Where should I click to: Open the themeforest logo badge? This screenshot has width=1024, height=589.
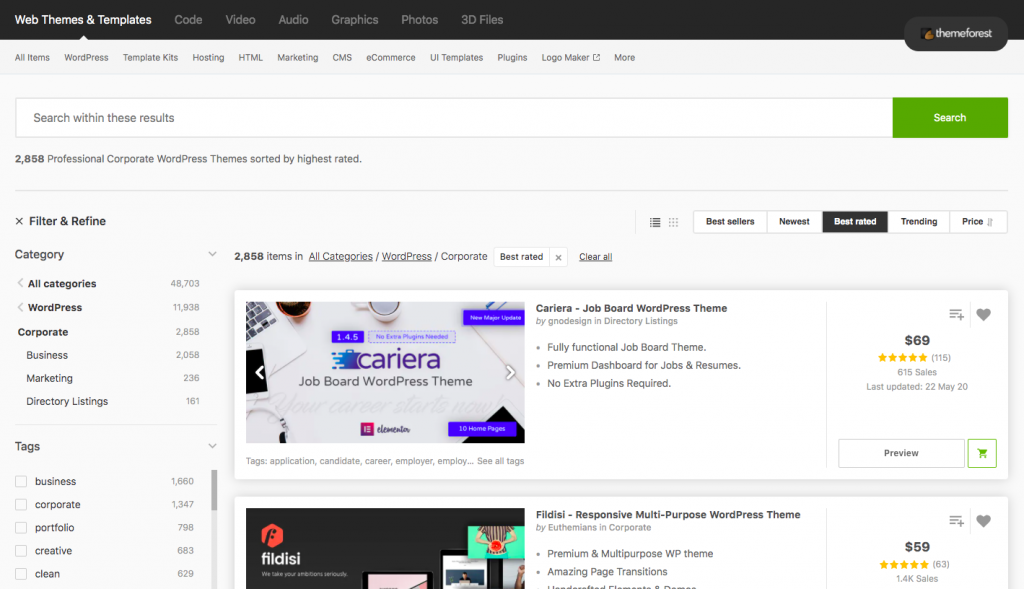(956, 33)
